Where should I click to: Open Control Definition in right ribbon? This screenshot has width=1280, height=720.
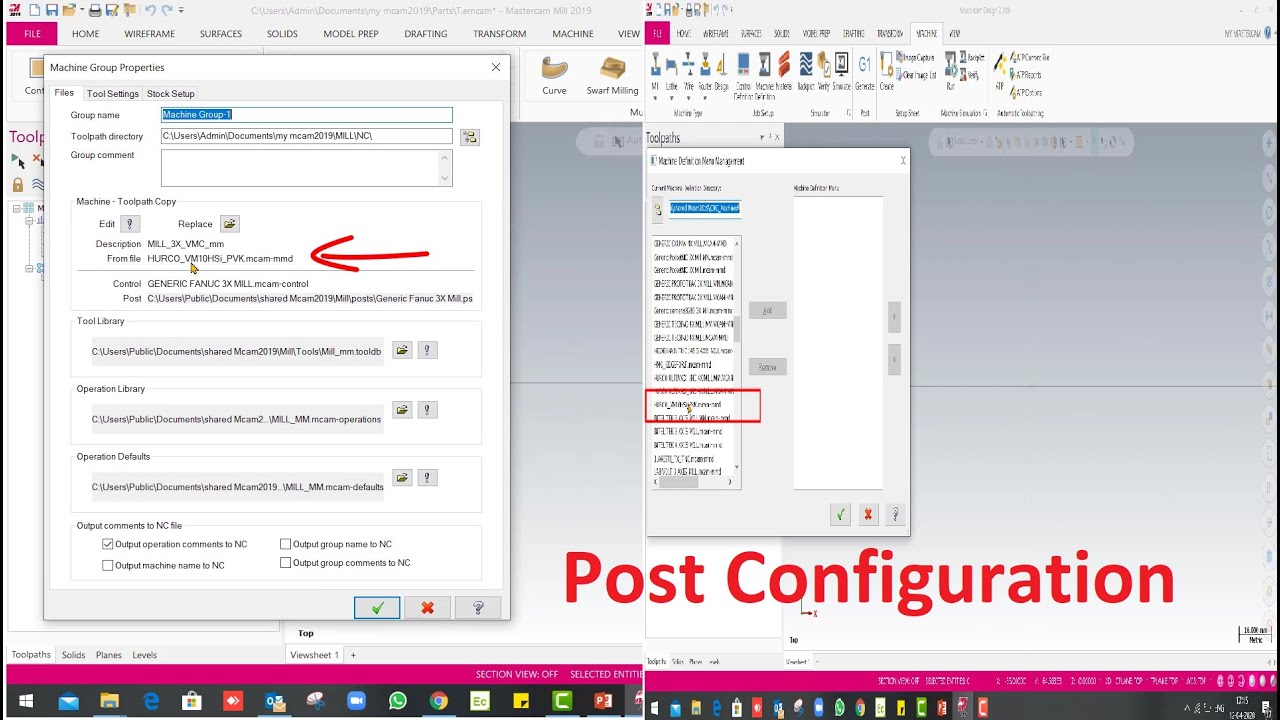(x=743, y=74)
